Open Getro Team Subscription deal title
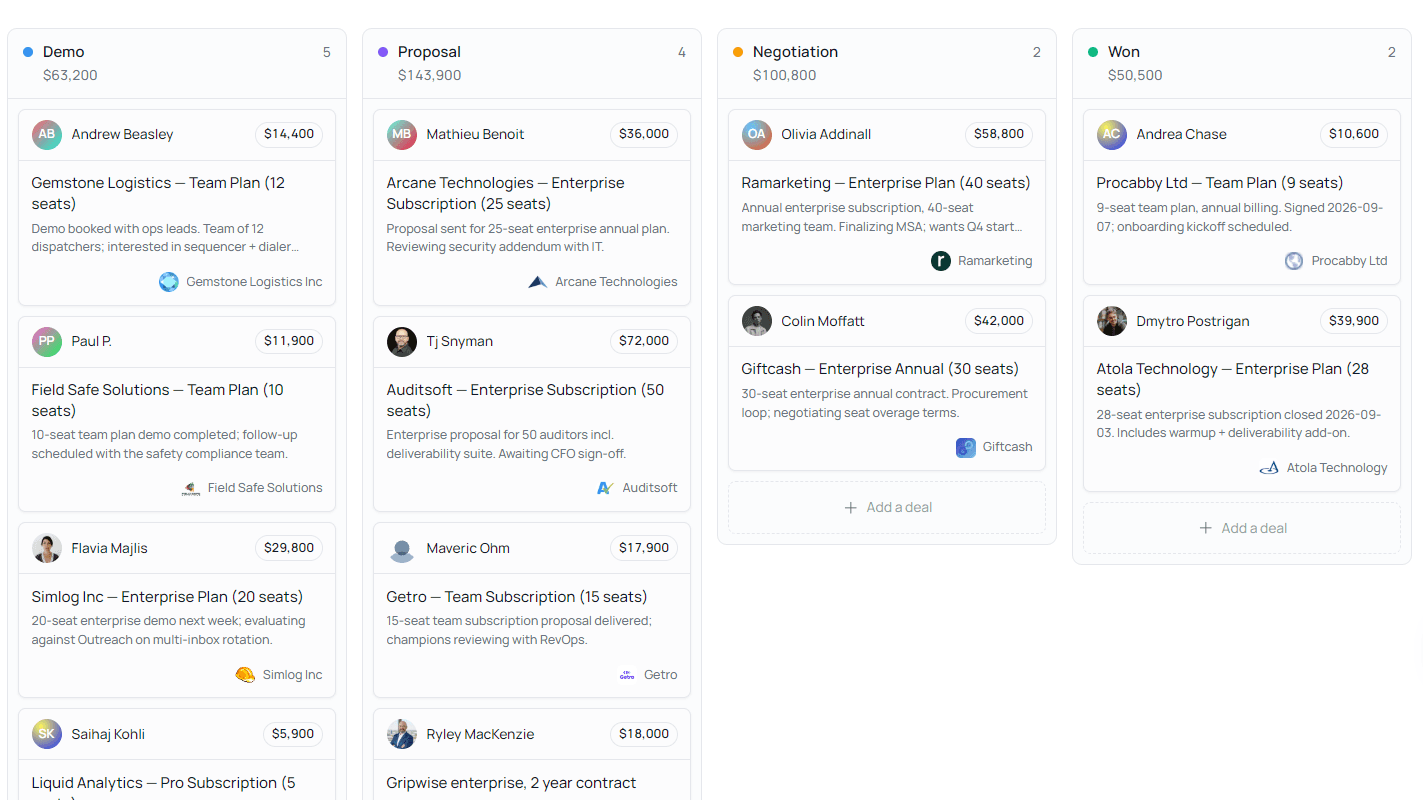 [517, 597]
